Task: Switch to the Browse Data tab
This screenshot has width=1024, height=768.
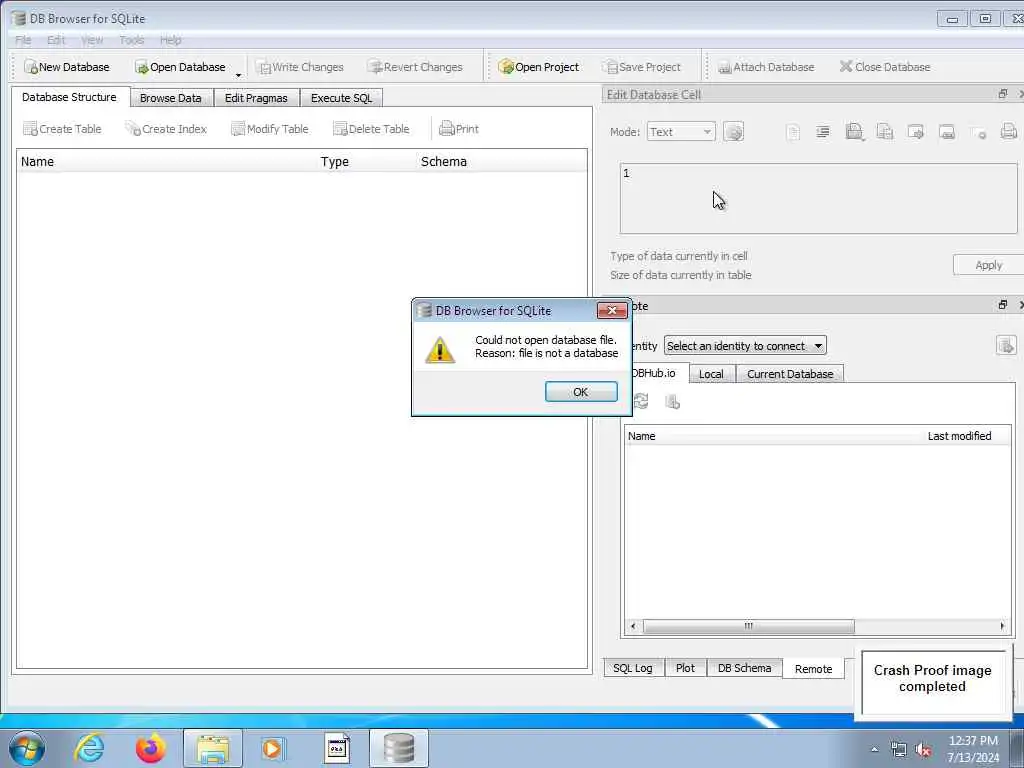Action: pos(170,98)
